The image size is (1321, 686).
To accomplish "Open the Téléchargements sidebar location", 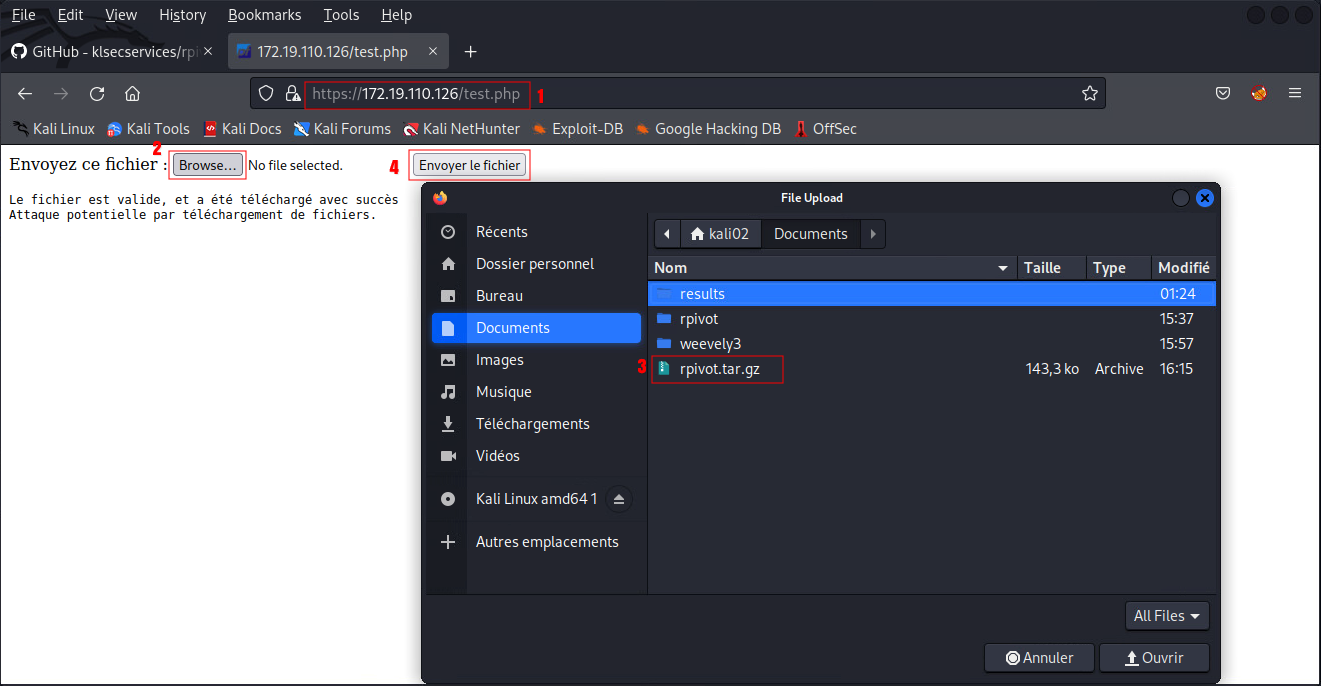I will 532,424.
